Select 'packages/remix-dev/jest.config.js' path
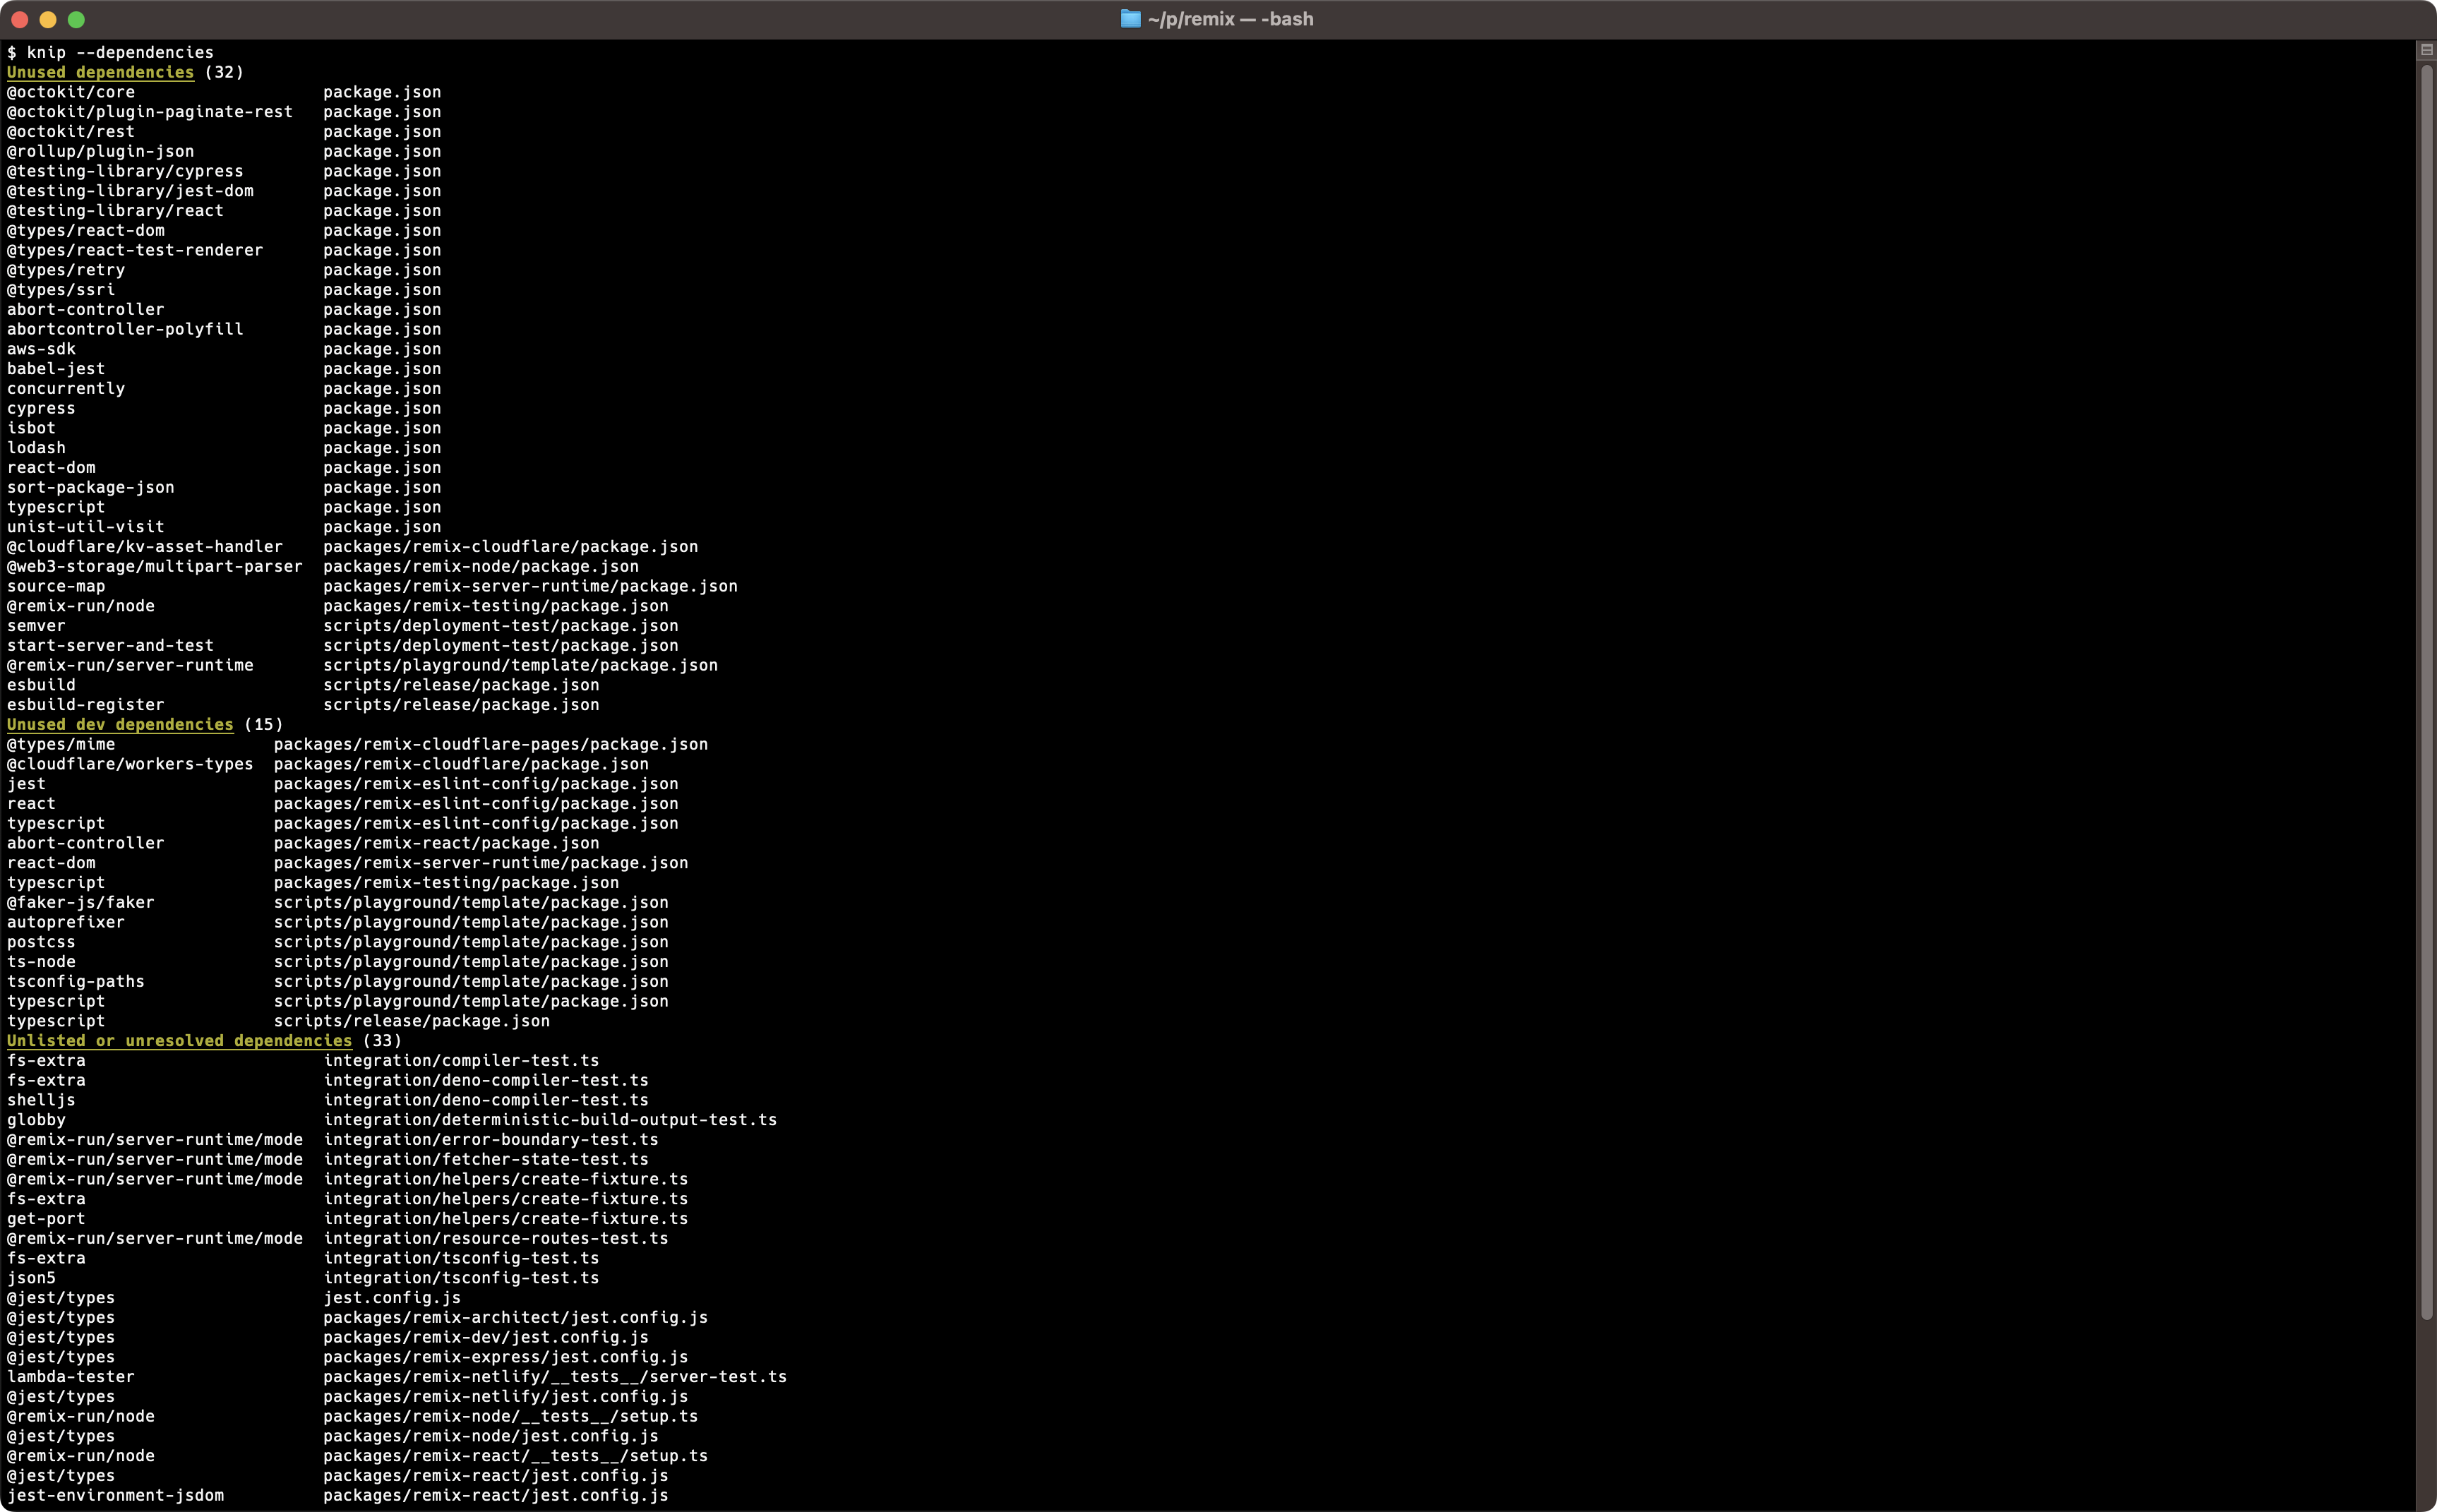Image resolution: width=2437 pixels, height=1512 pixels. (x=486, y=1337)
